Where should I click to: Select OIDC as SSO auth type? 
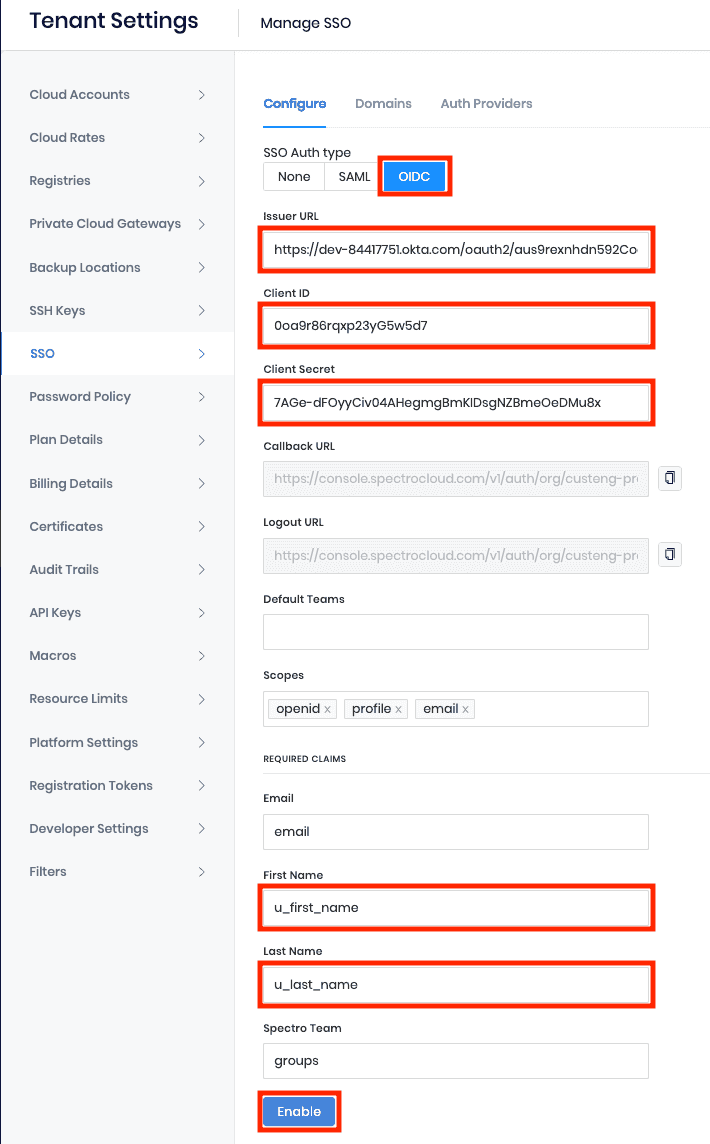pos(414,177)
